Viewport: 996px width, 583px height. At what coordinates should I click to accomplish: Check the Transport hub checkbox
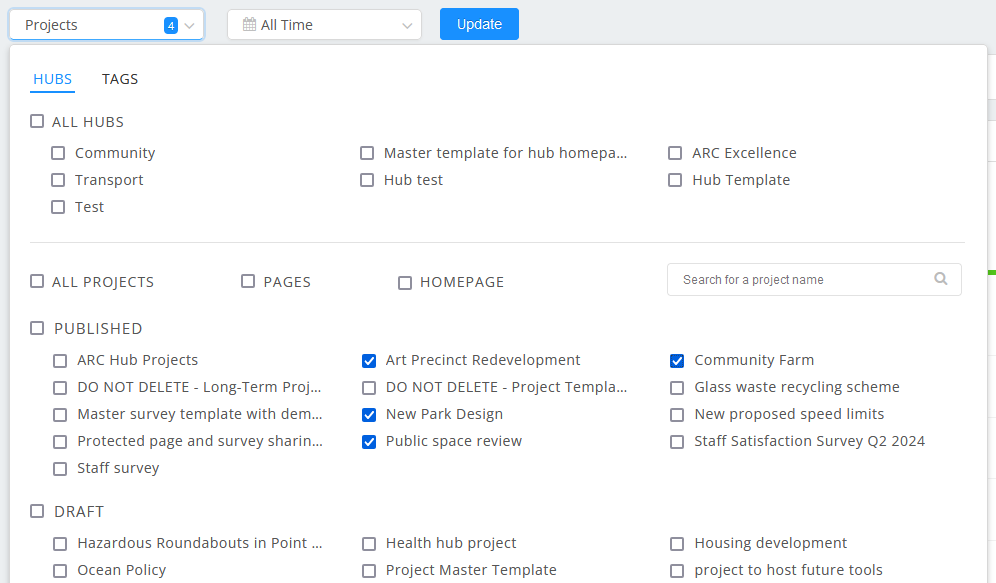coord(58,180)
